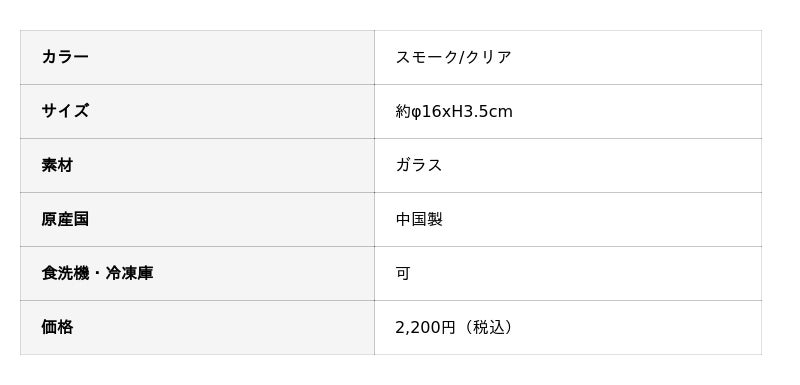Click the 価格 label cell
Viewport: 800px width, 385px height.
click(x=197, y=327)
